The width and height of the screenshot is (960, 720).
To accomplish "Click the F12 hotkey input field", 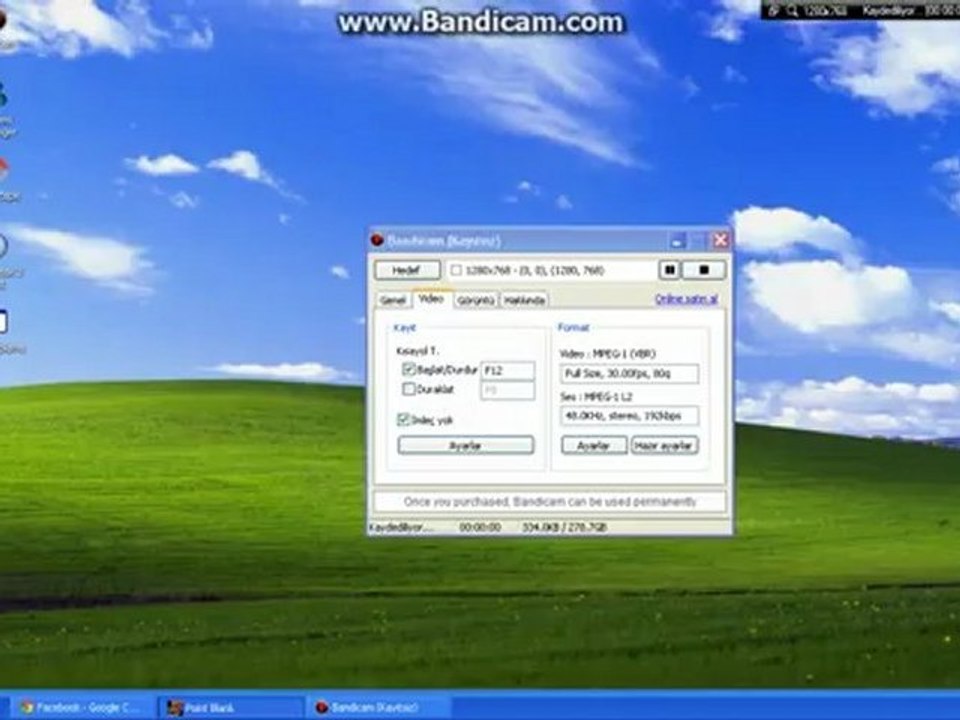I will [508, 370].
